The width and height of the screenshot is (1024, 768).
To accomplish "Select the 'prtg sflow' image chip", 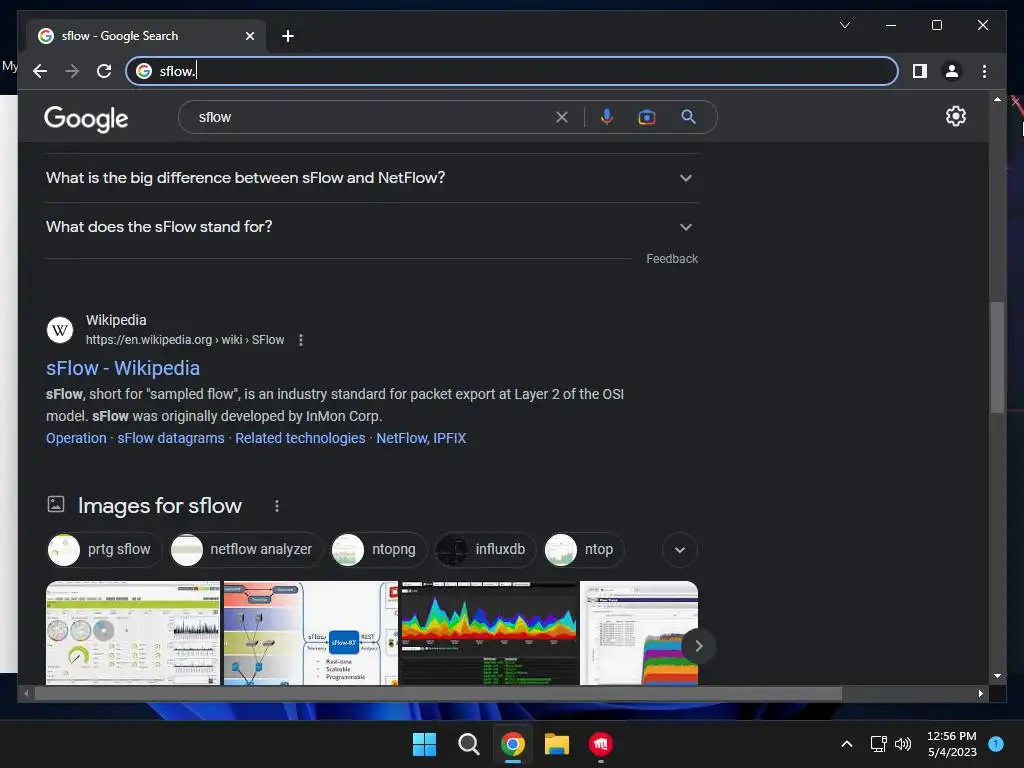I will coord(104,550).
